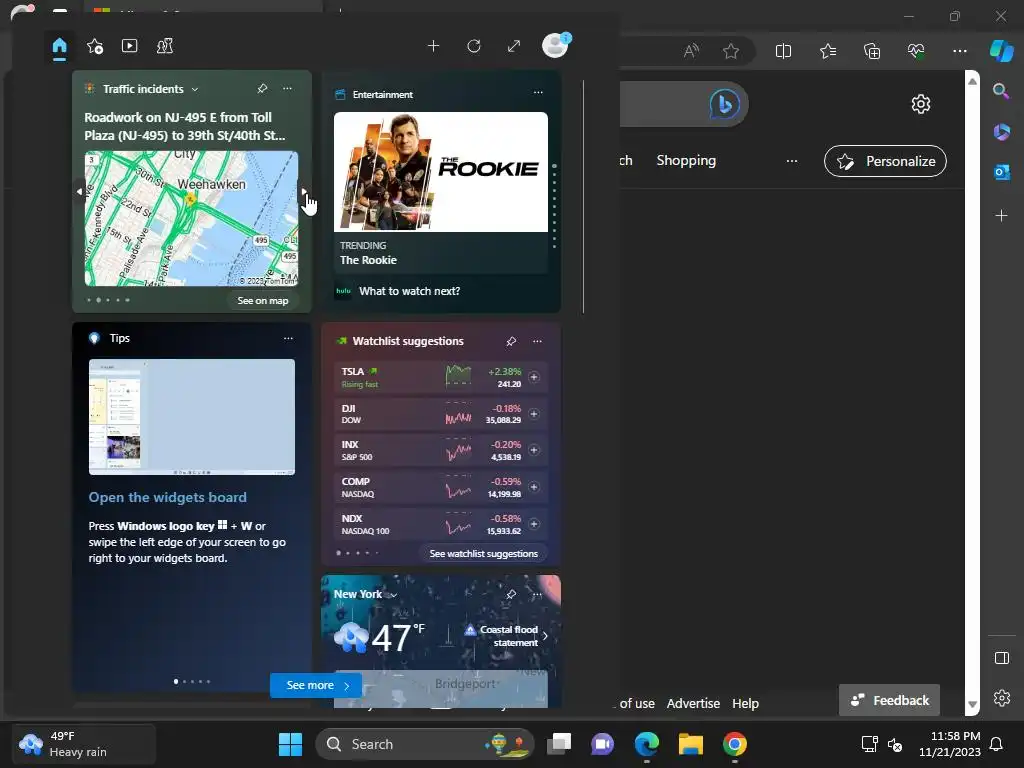Screen dimensions: 1024x768
Task: Add a widget with the plus icon
Action: (x=433, y=46)
